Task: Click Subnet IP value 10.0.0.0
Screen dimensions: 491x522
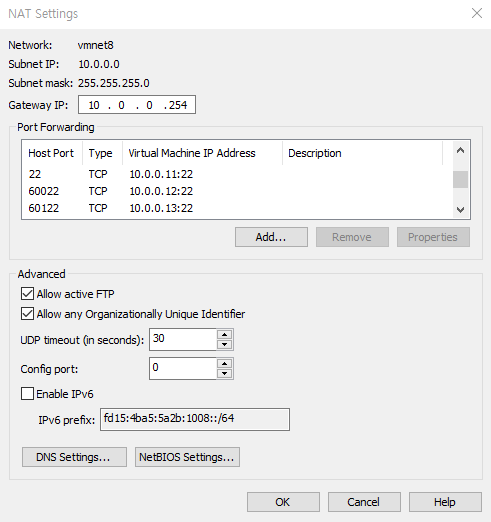Action: [99, 64]
